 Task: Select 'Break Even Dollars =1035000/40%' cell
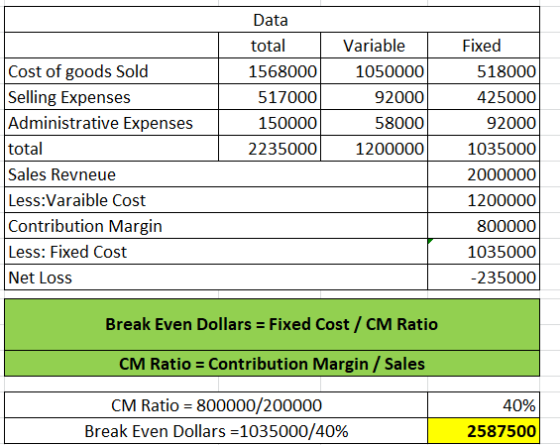(216, 430)
